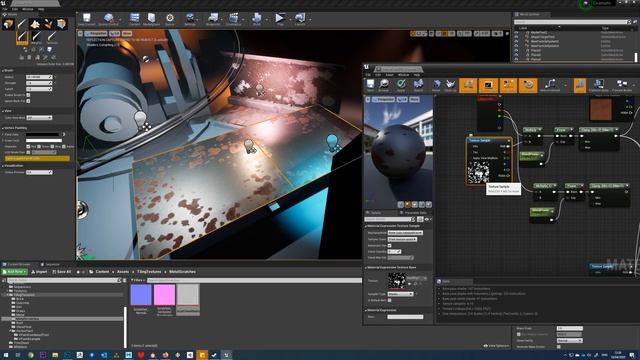Click Add New in Content Browser

(x=15, y=271)
